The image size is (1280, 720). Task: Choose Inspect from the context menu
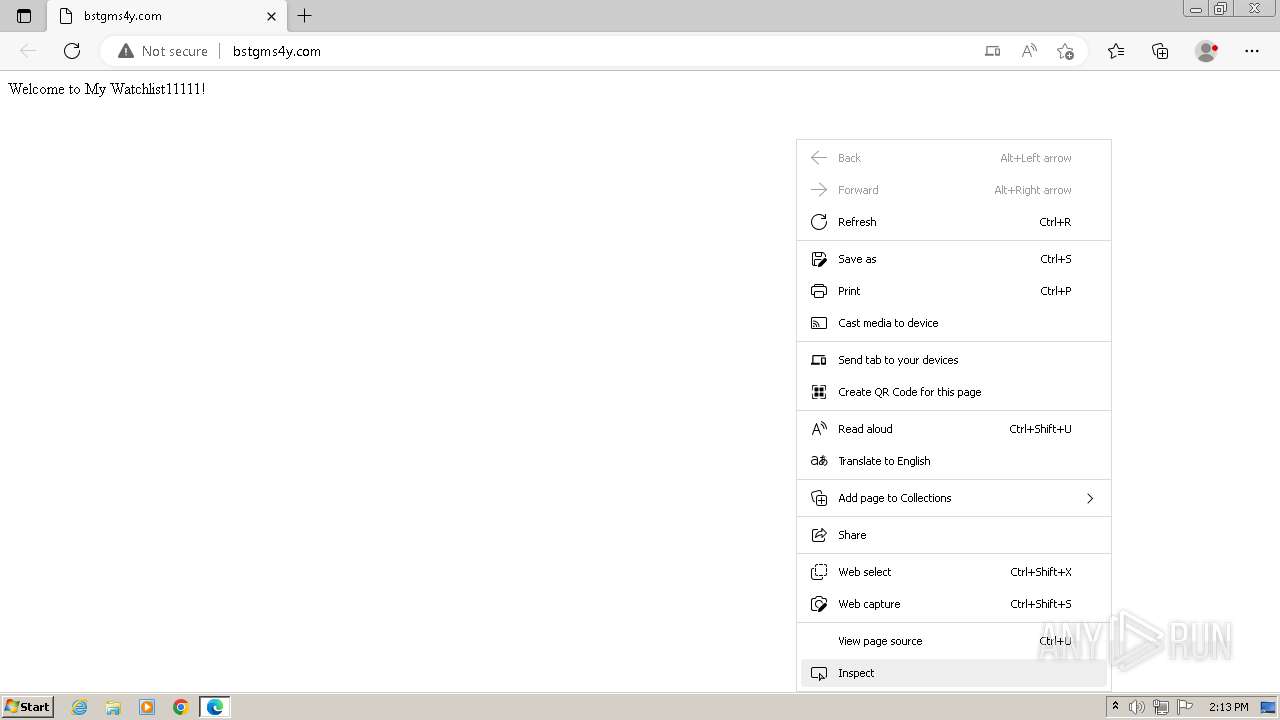(954, 673)
